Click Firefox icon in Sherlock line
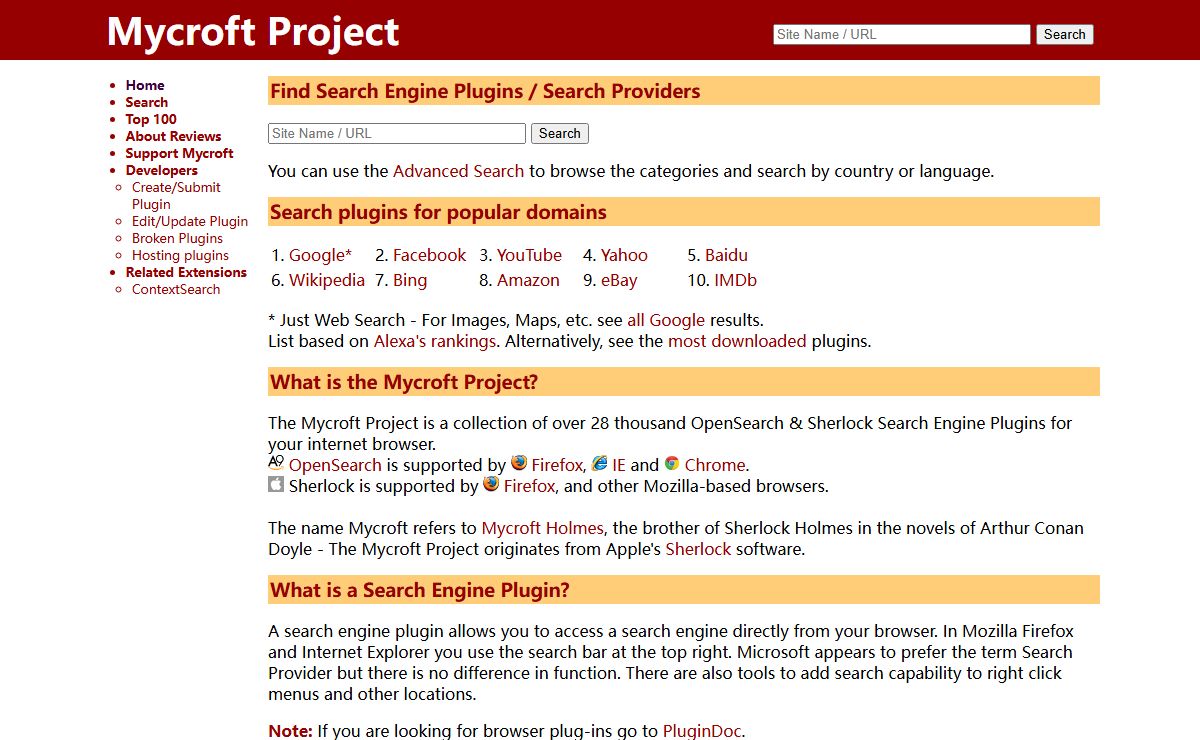 (491, 484)
